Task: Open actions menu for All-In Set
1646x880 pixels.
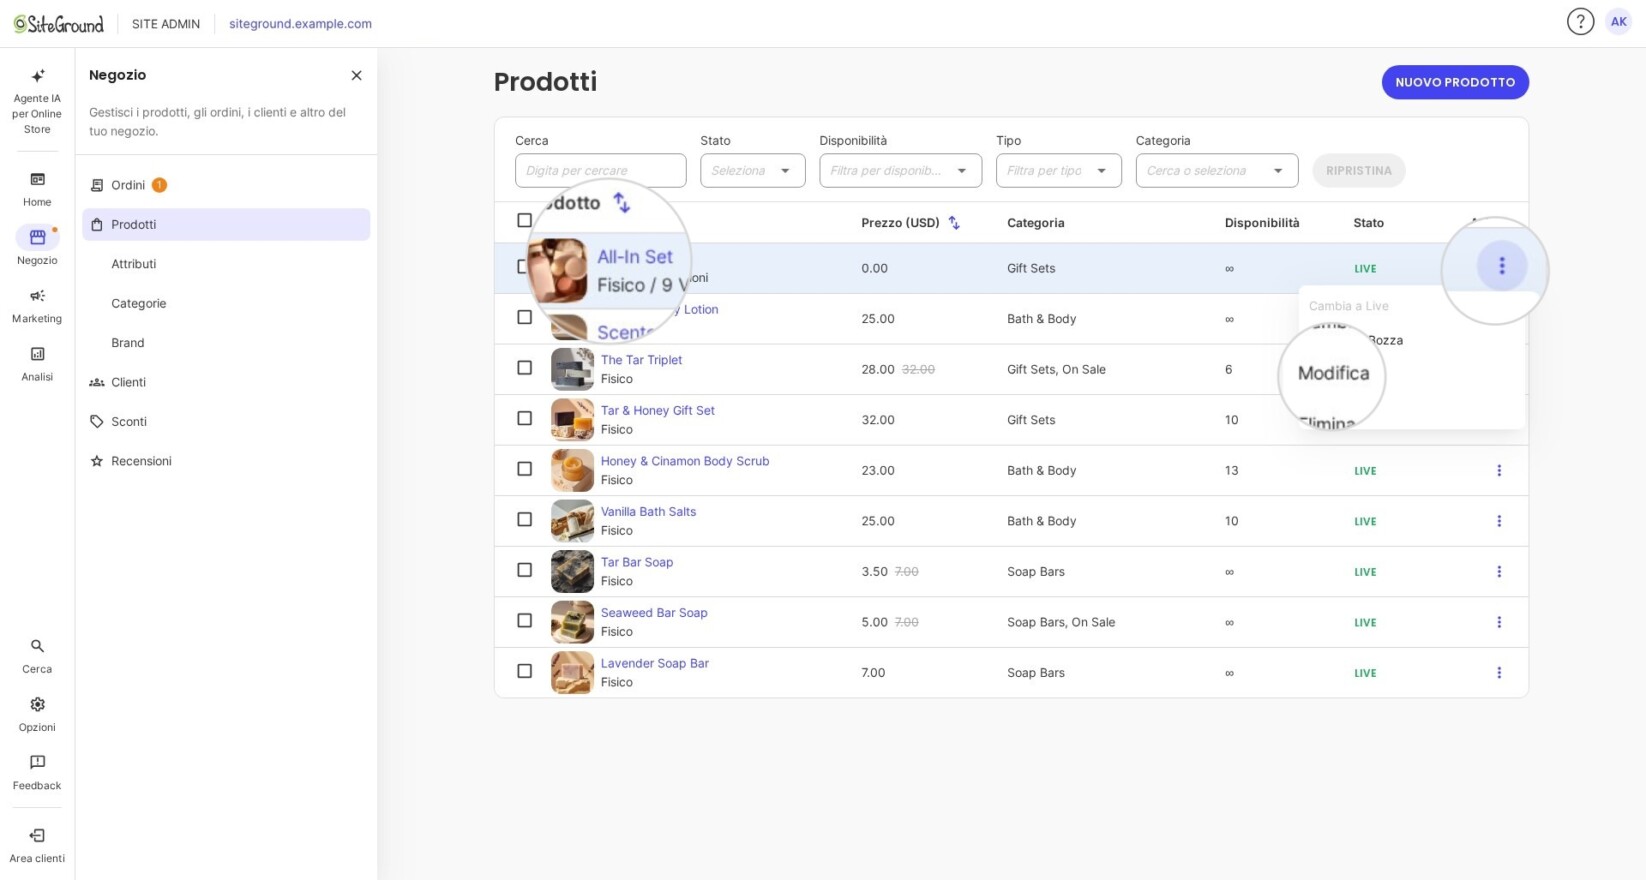Action: (x=1501, y=266)
